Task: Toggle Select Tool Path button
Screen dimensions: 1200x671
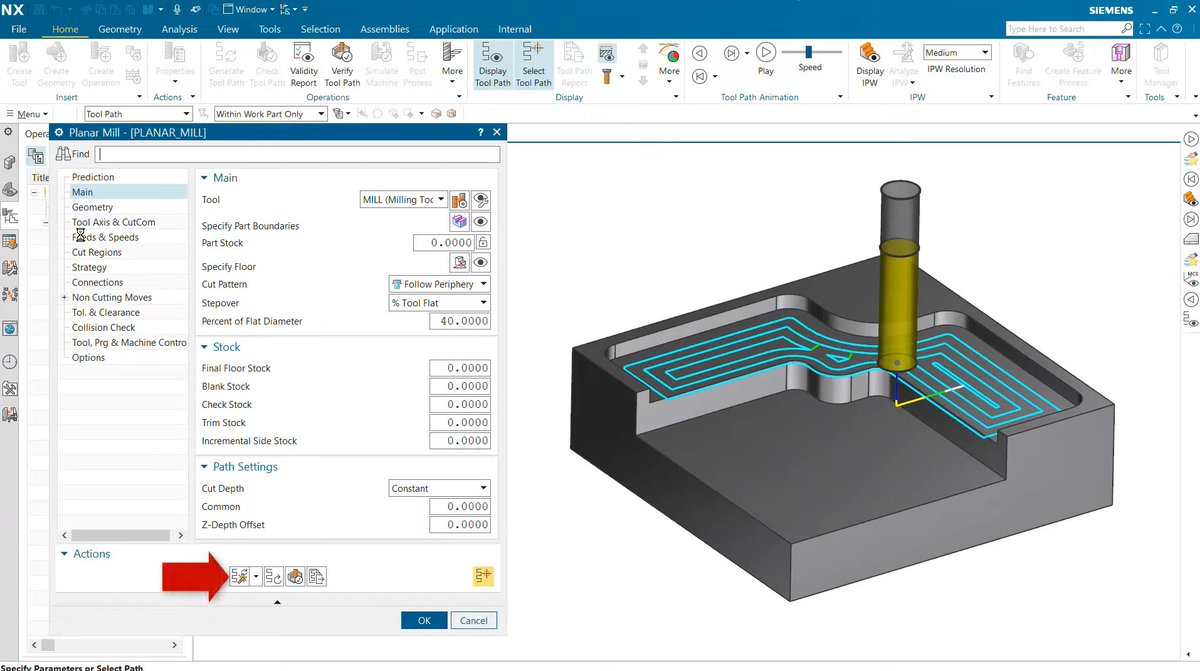Action: pyautogui.click(x=533, y=63)
